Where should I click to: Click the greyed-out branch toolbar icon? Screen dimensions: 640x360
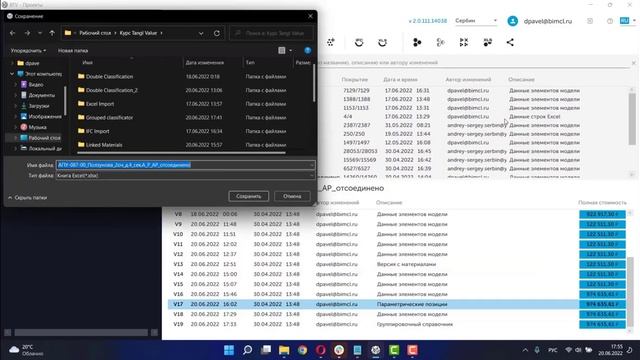pos(440,42)
